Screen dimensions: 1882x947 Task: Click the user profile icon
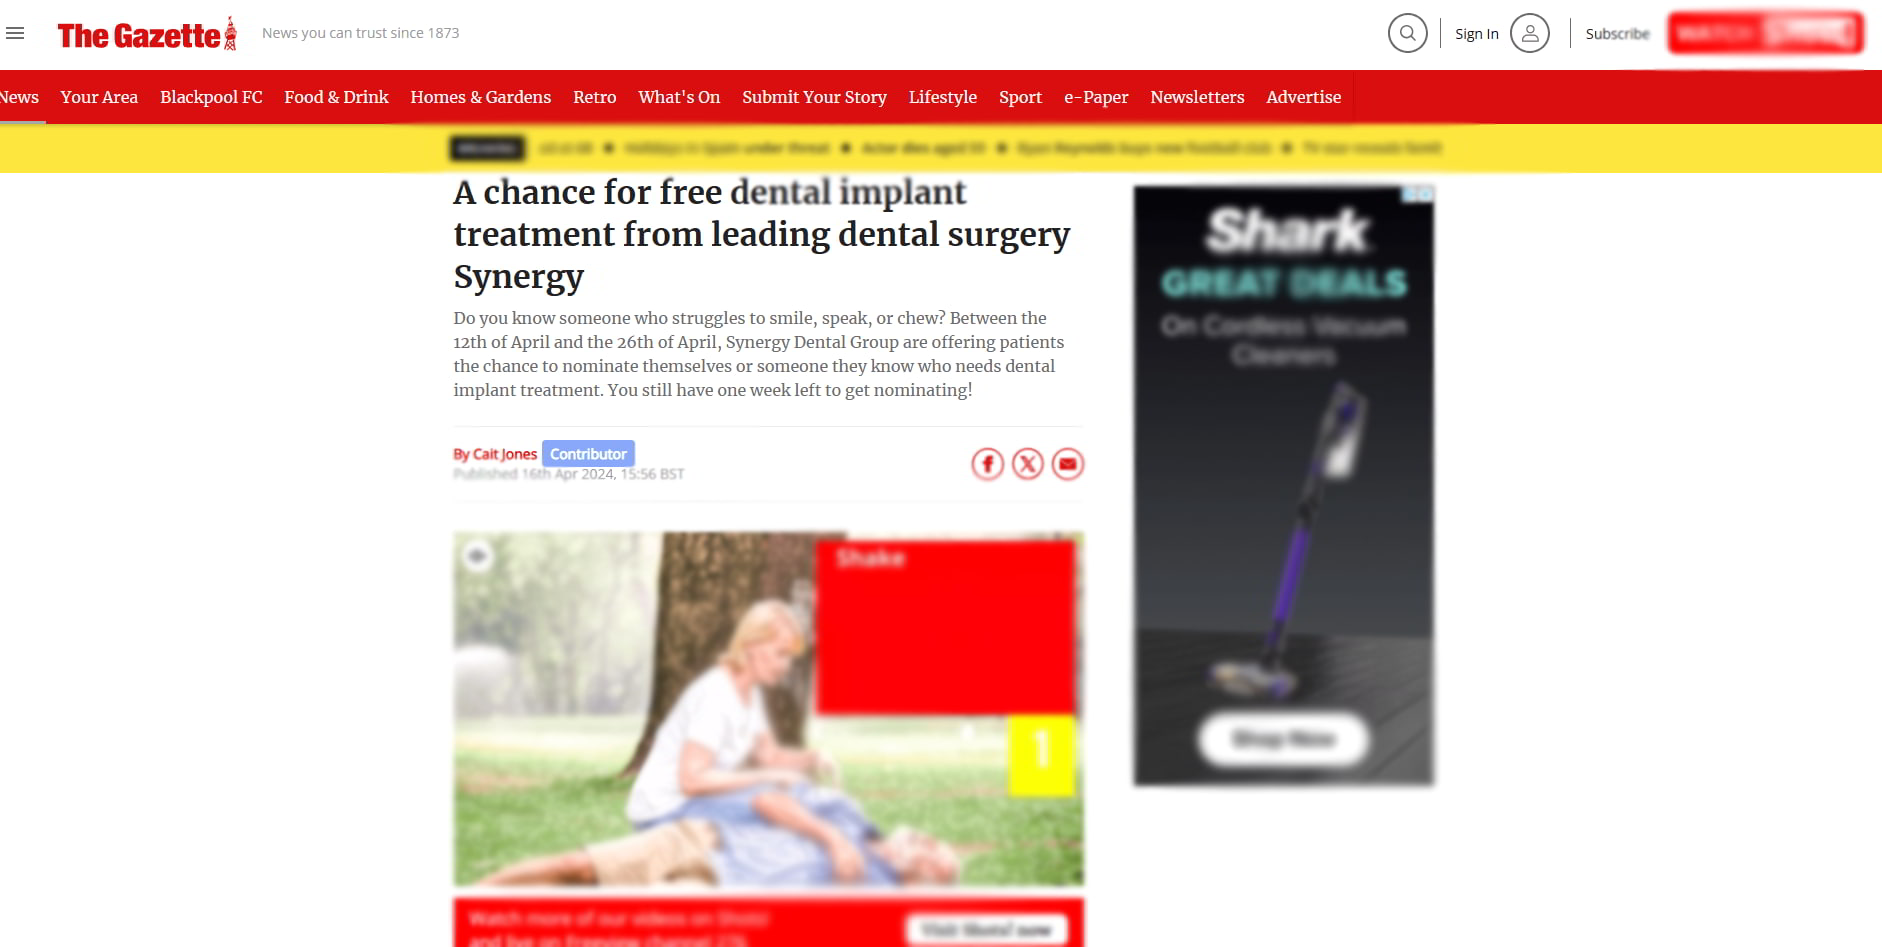pos(1529,33)
